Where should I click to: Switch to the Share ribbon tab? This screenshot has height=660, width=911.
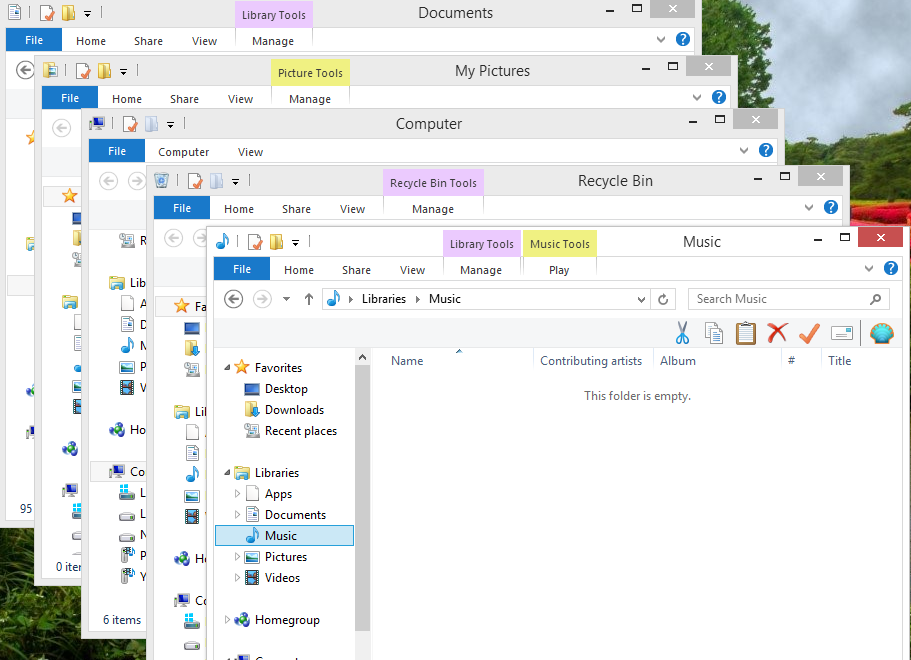tap(356, 269)
